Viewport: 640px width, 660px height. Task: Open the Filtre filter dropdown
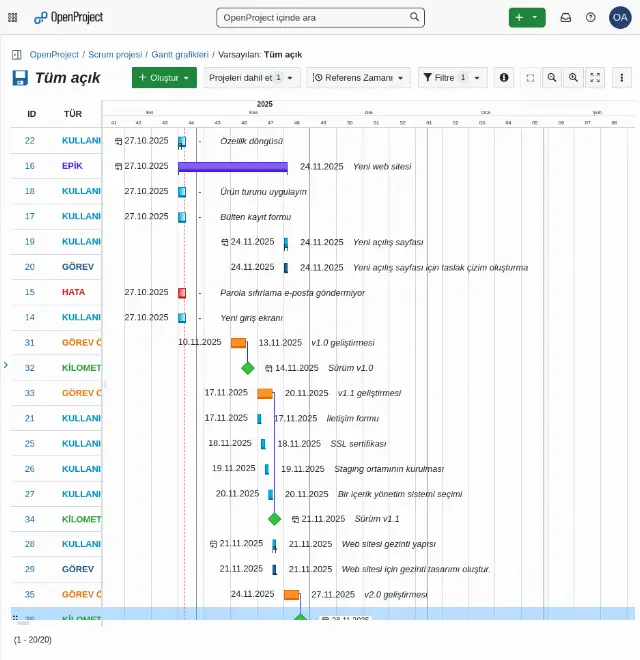(453, 77)
